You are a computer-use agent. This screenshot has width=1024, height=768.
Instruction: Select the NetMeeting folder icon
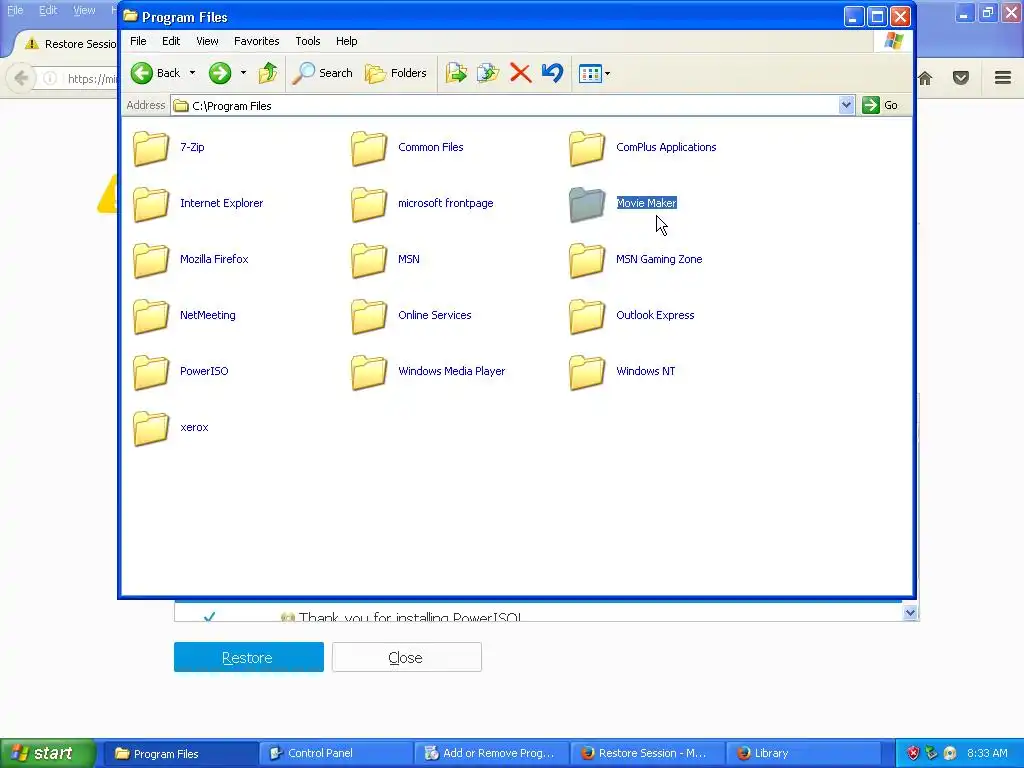pos(151,316)
